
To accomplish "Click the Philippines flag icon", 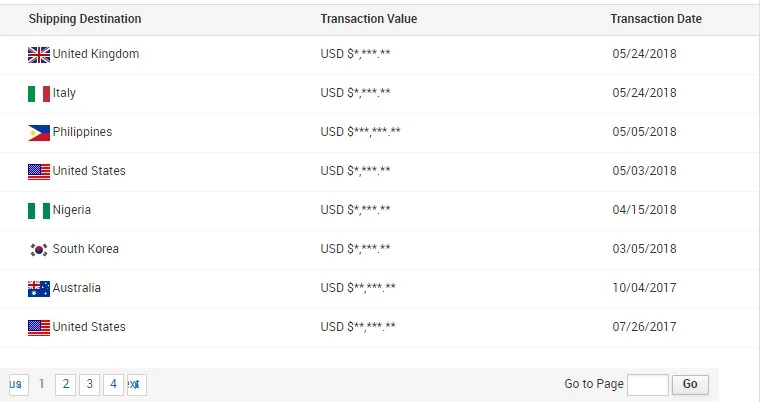I will pos(39,132).
